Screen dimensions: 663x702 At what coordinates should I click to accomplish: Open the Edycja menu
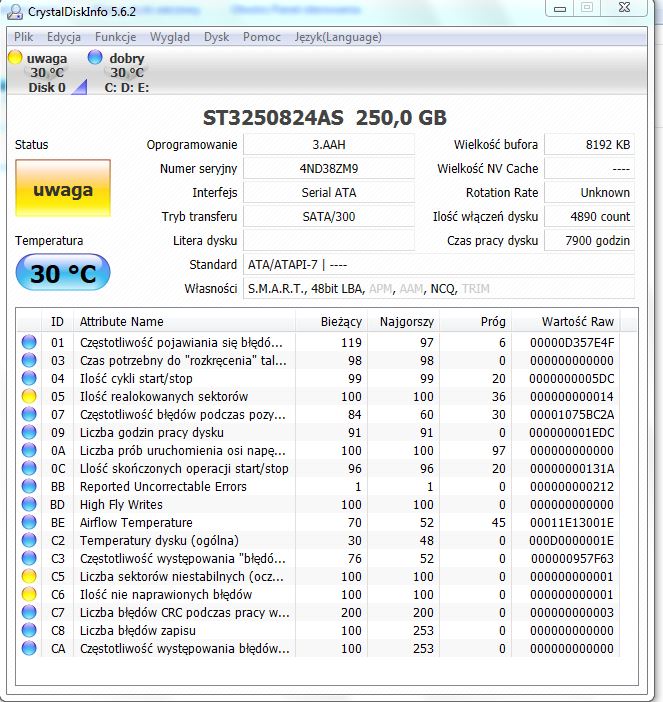pos(64,37)
